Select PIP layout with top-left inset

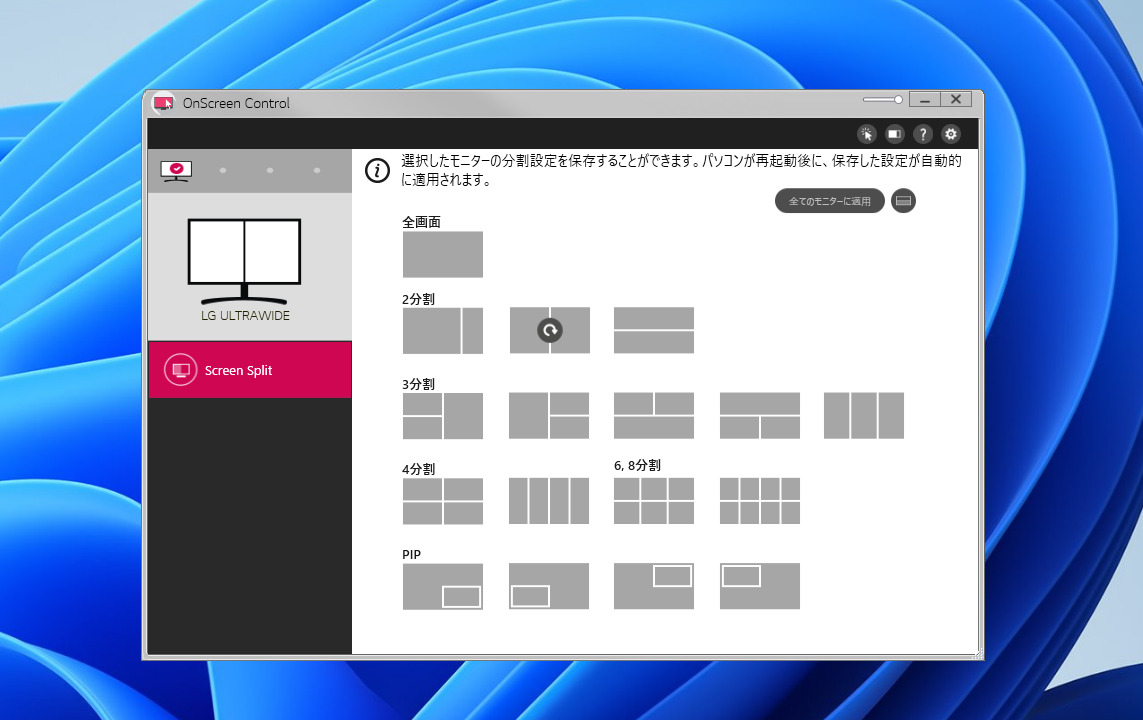[760, 586]
